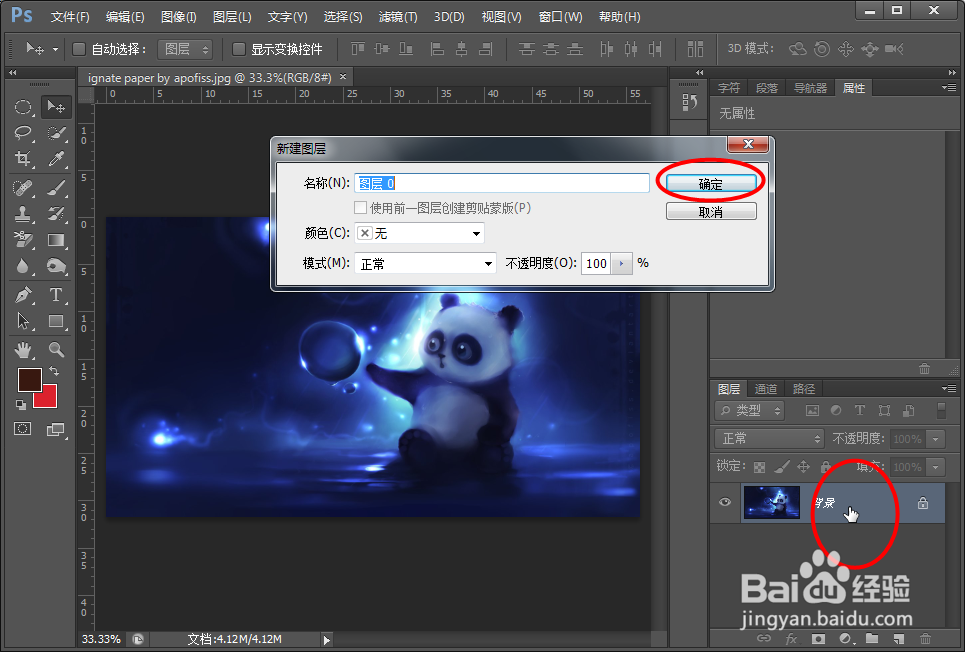Viewport: 965px width, 652px height.
Task: Select the Brush tool
Action: click(56, 187)
